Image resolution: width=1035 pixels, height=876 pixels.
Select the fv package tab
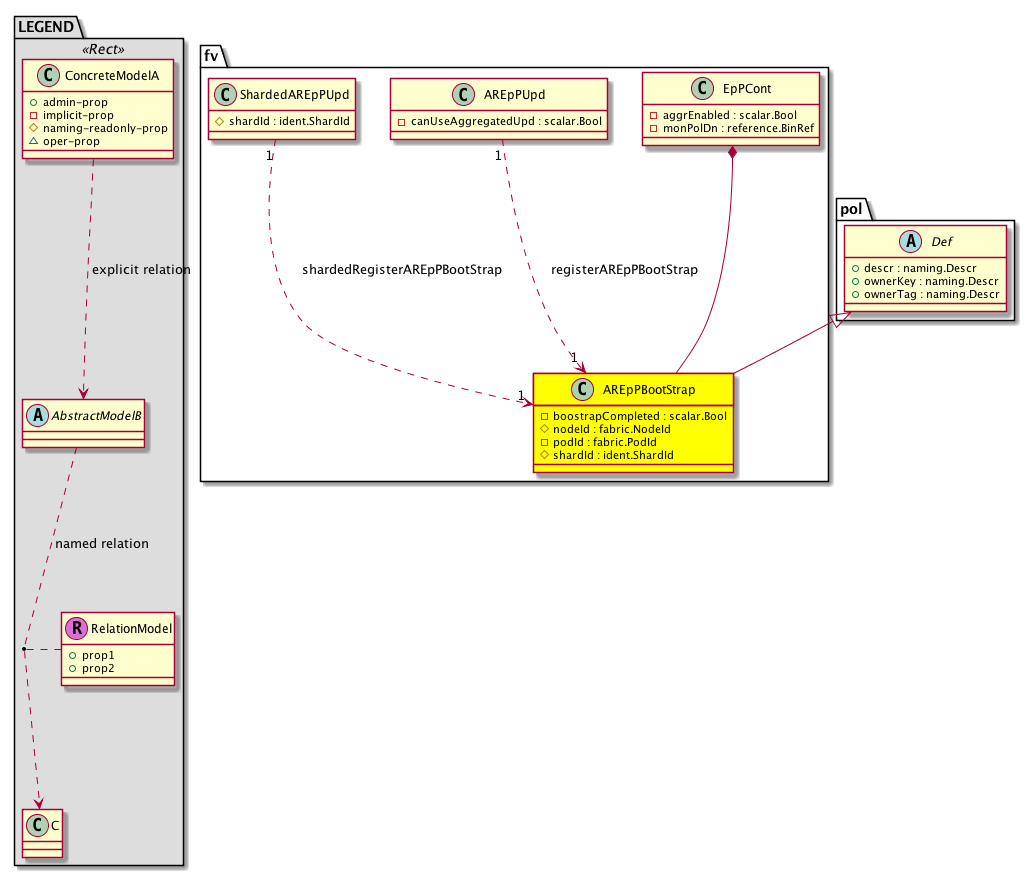211,56
